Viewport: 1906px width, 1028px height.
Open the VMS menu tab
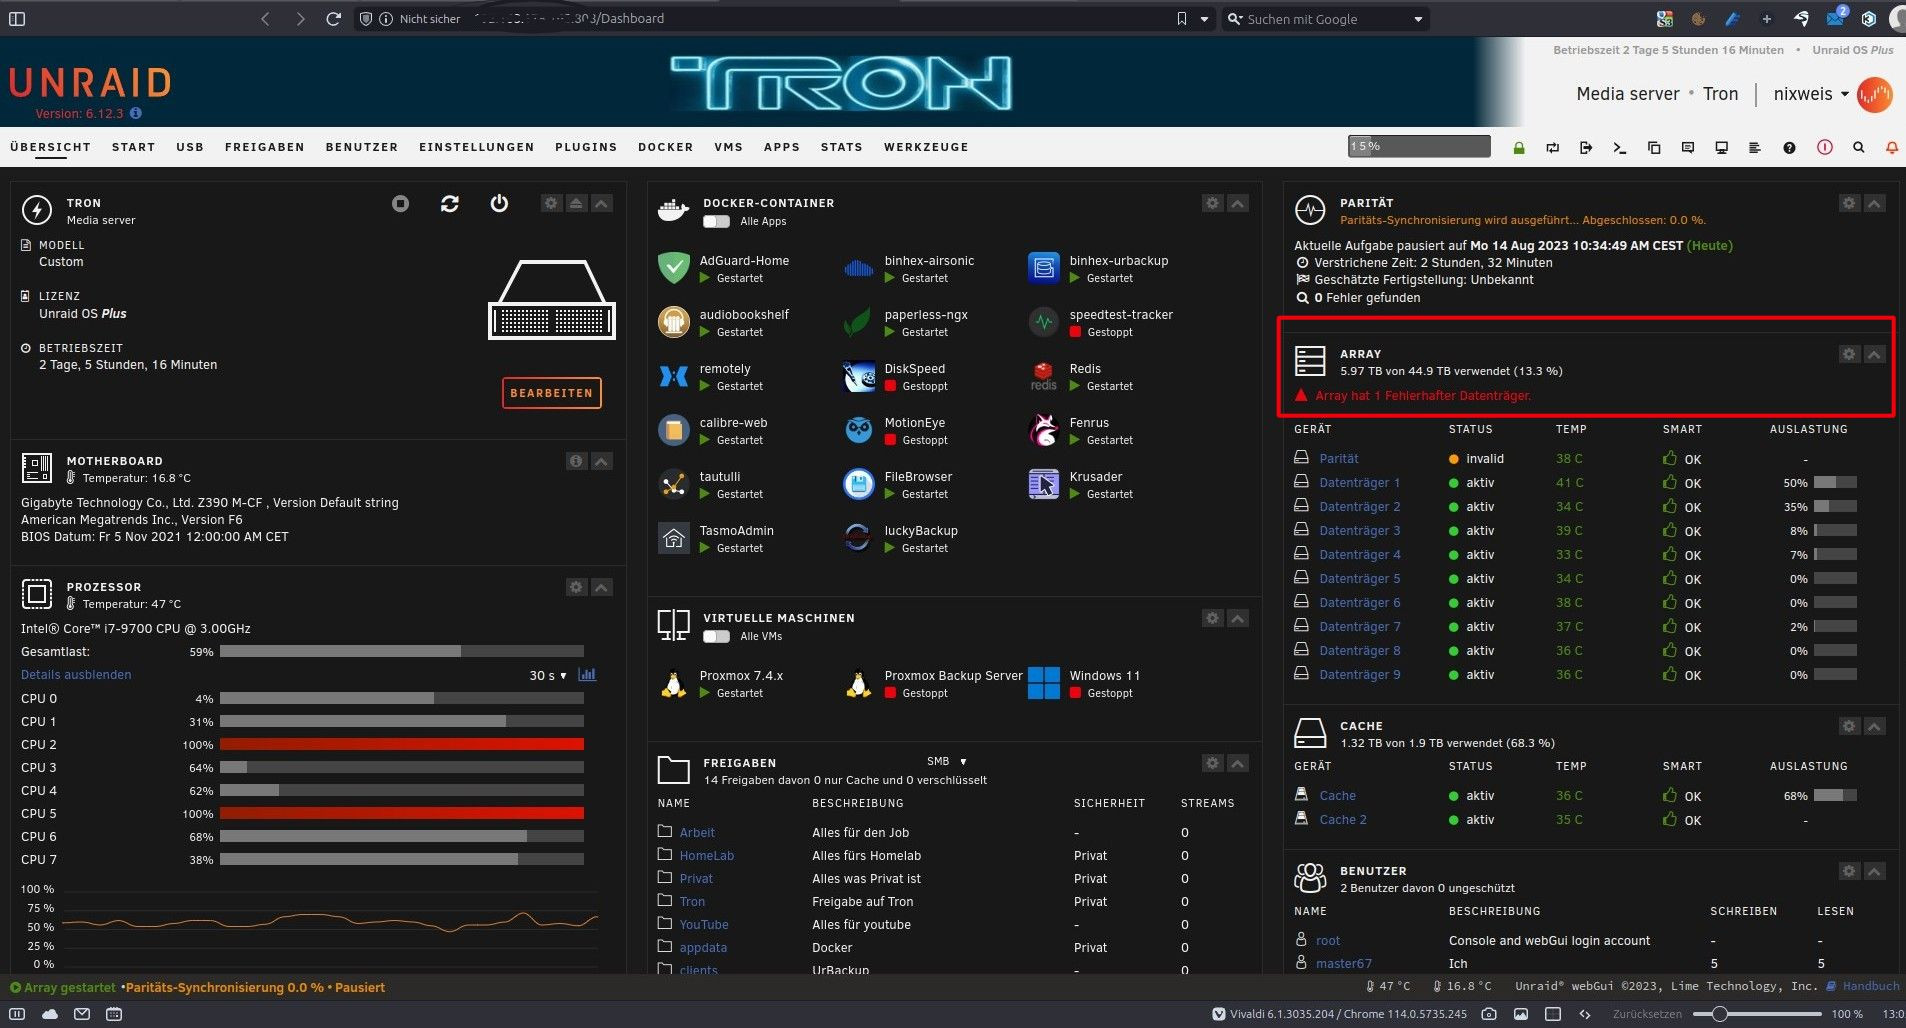pyautogui.click(x=728, y=147)
